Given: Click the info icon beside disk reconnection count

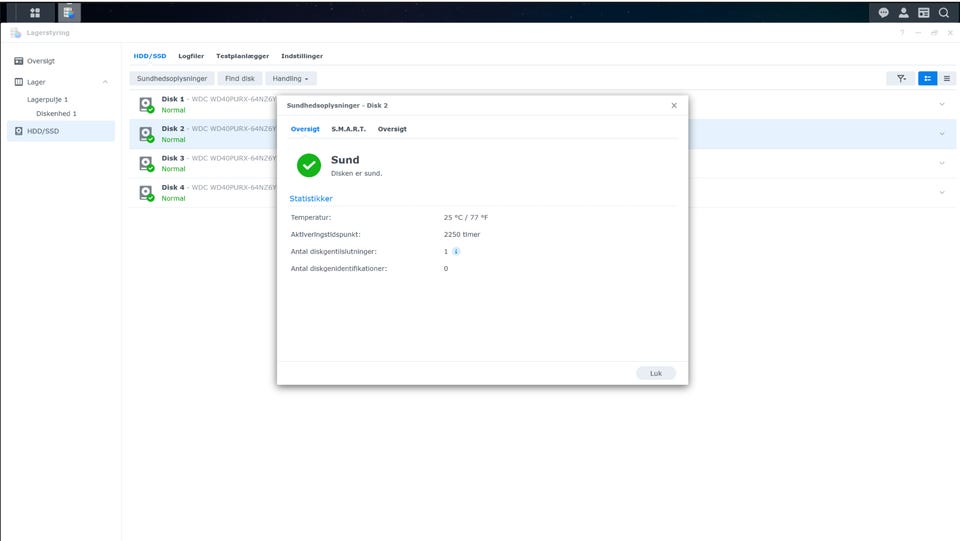Looking at the screenshot, I should pyautogui.click(x=456, y=252).
